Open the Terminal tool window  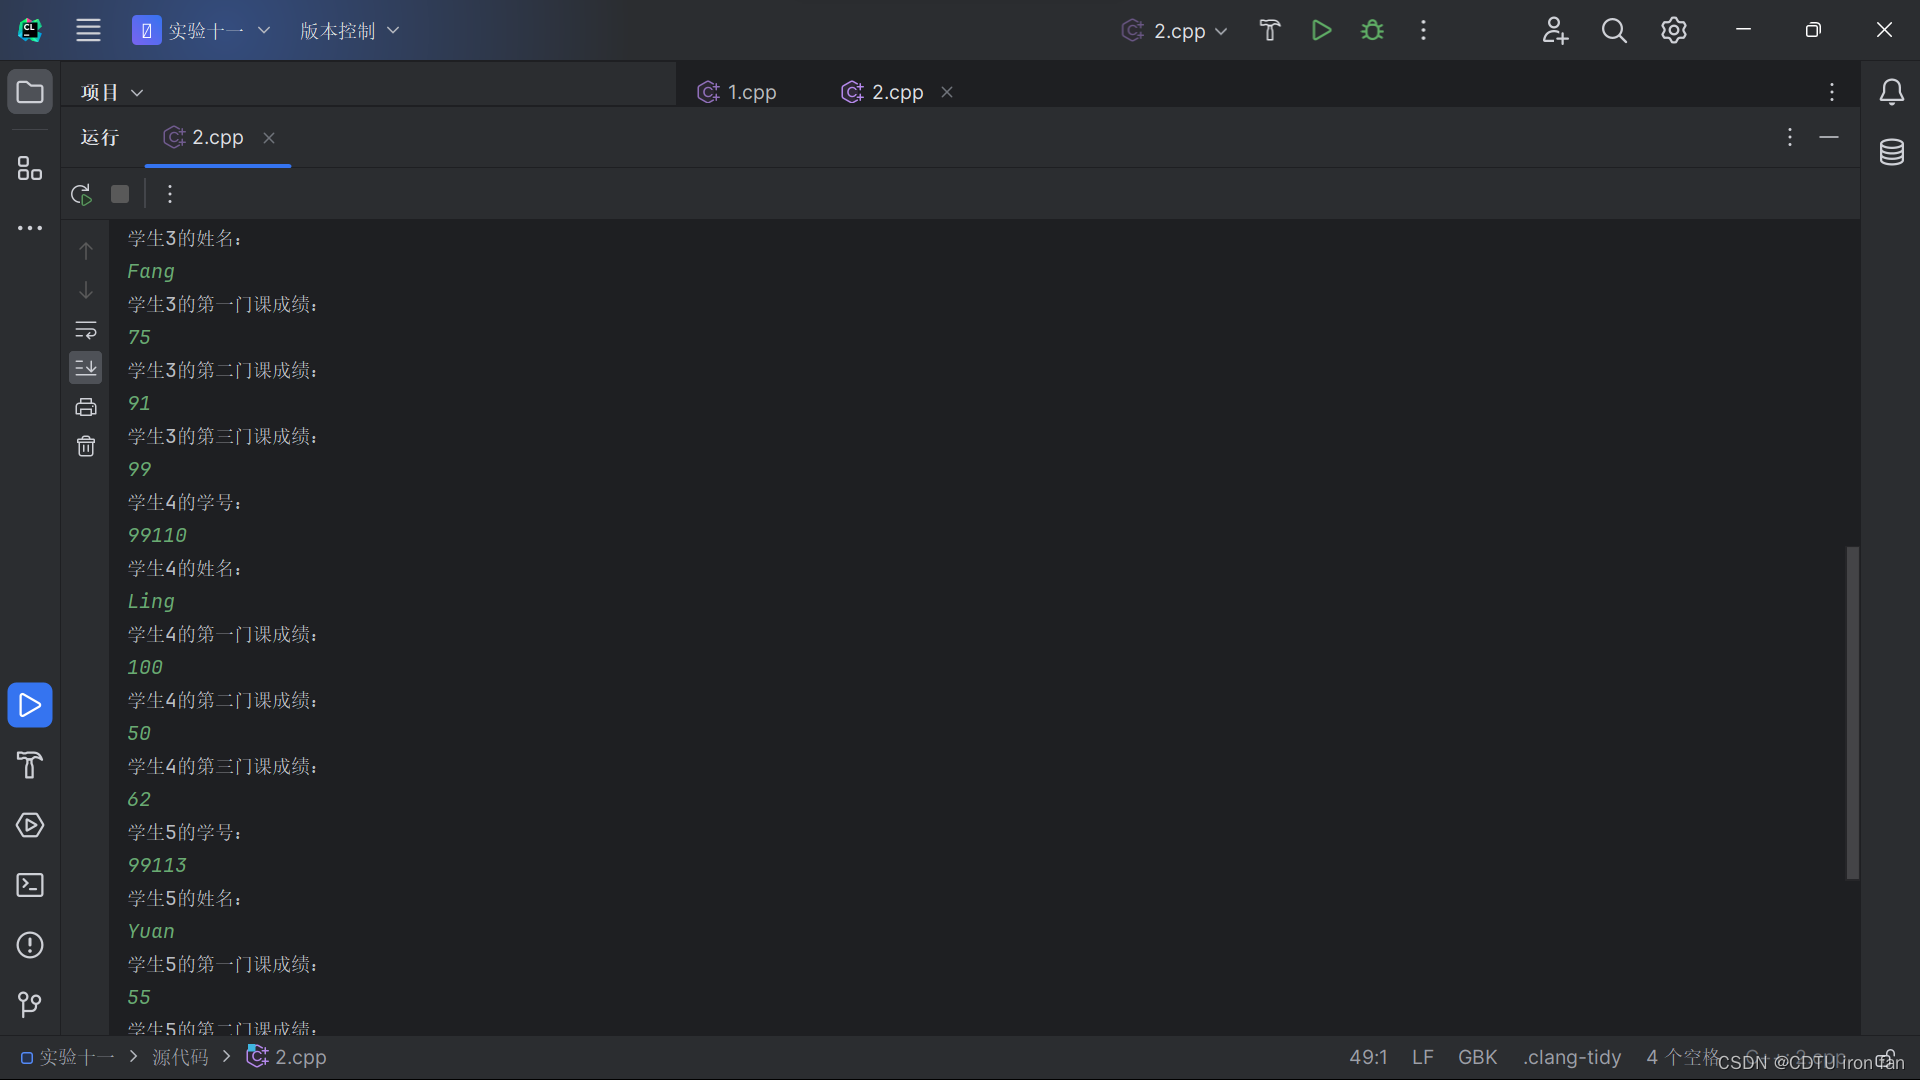(30, 885)
